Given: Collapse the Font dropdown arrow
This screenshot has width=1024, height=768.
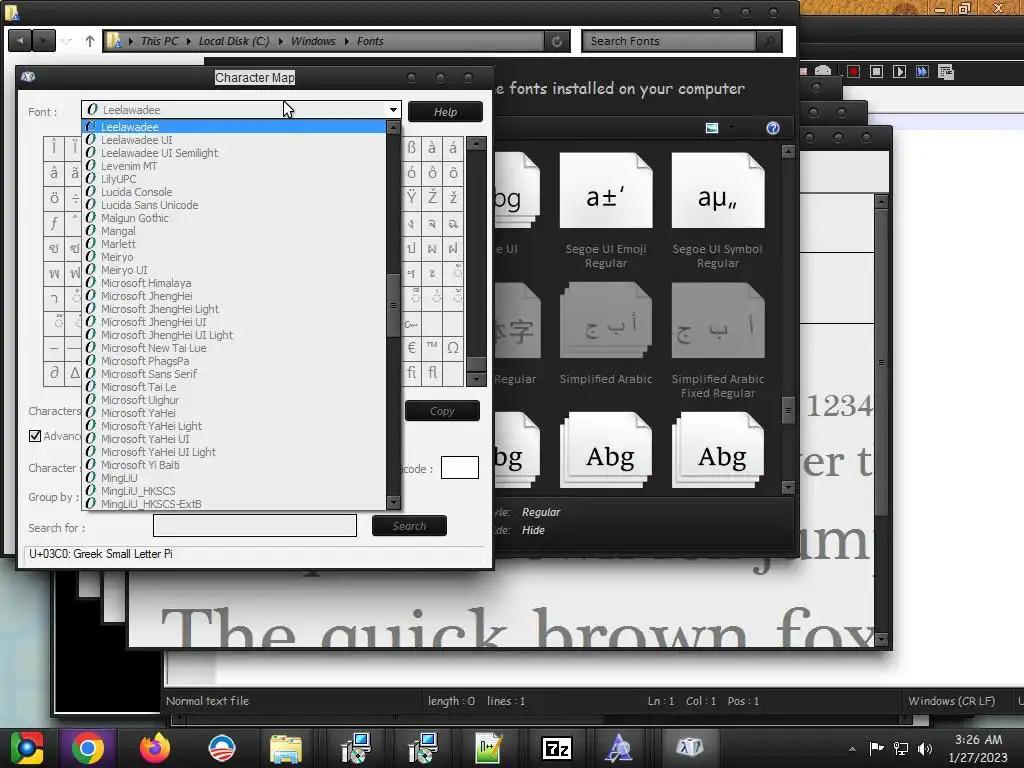Looking at the screenshot, I should tap(393, 110).
